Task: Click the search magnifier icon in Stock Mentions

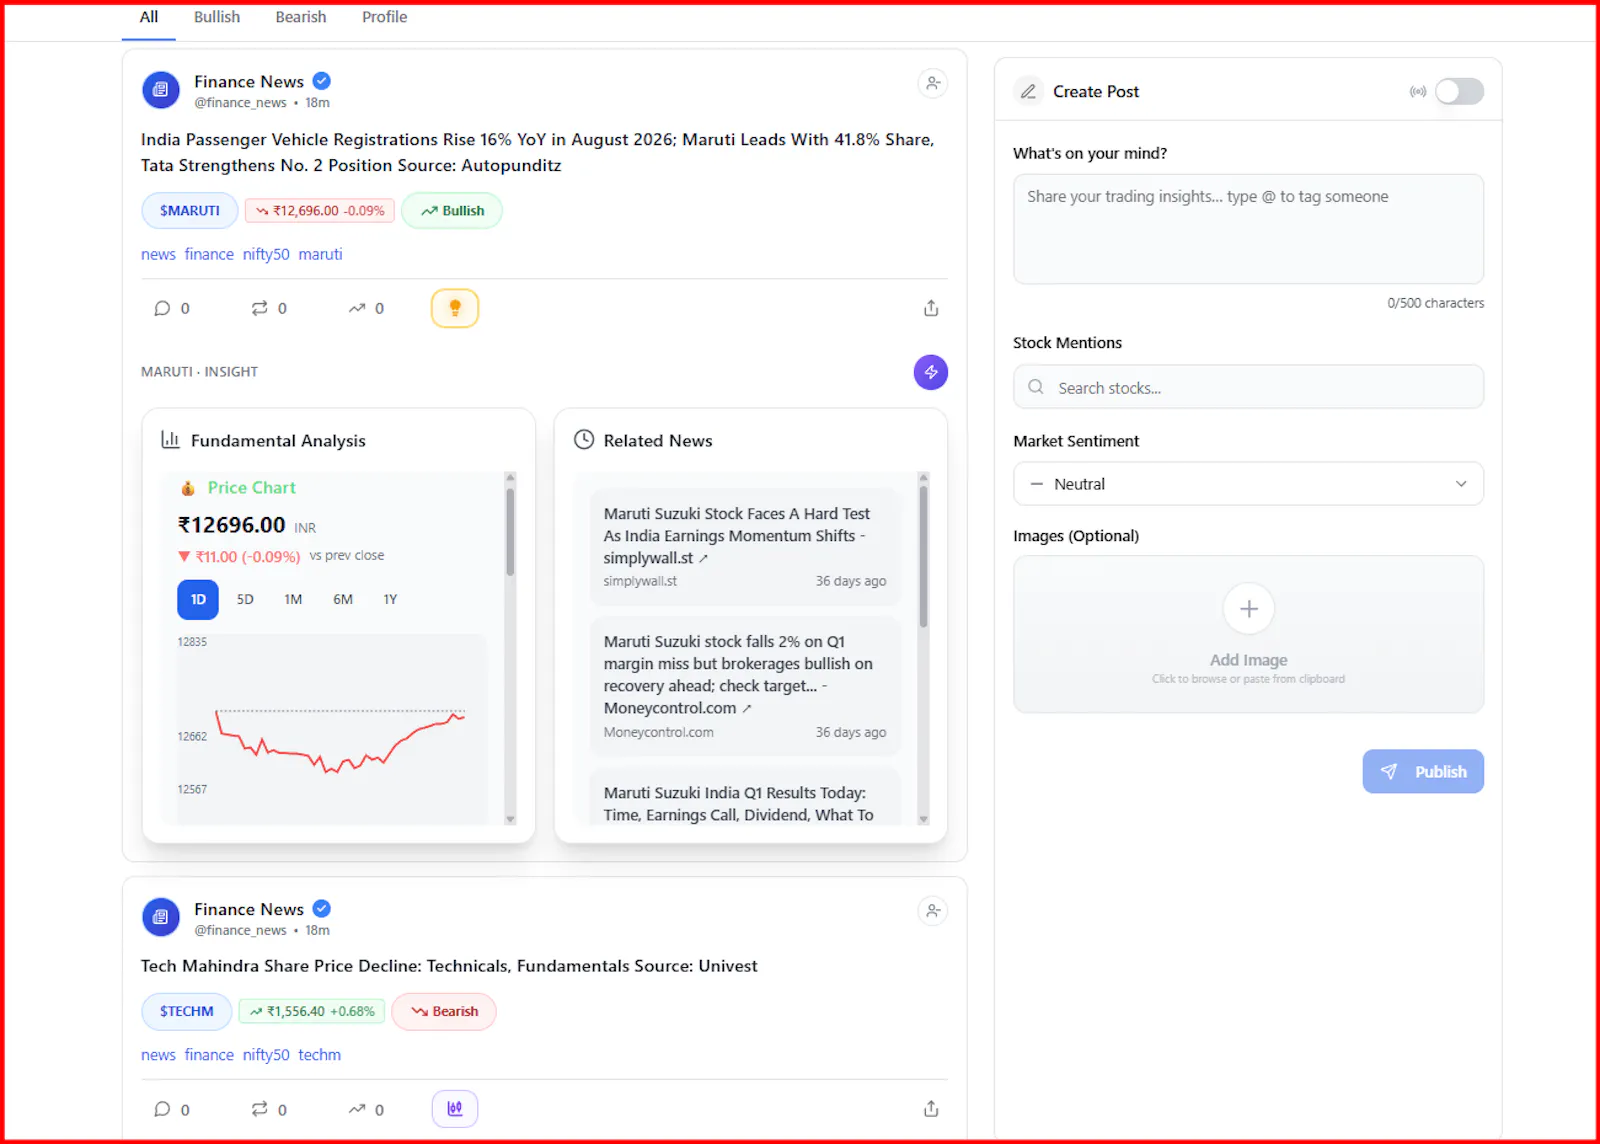Action: [1036, 387]
